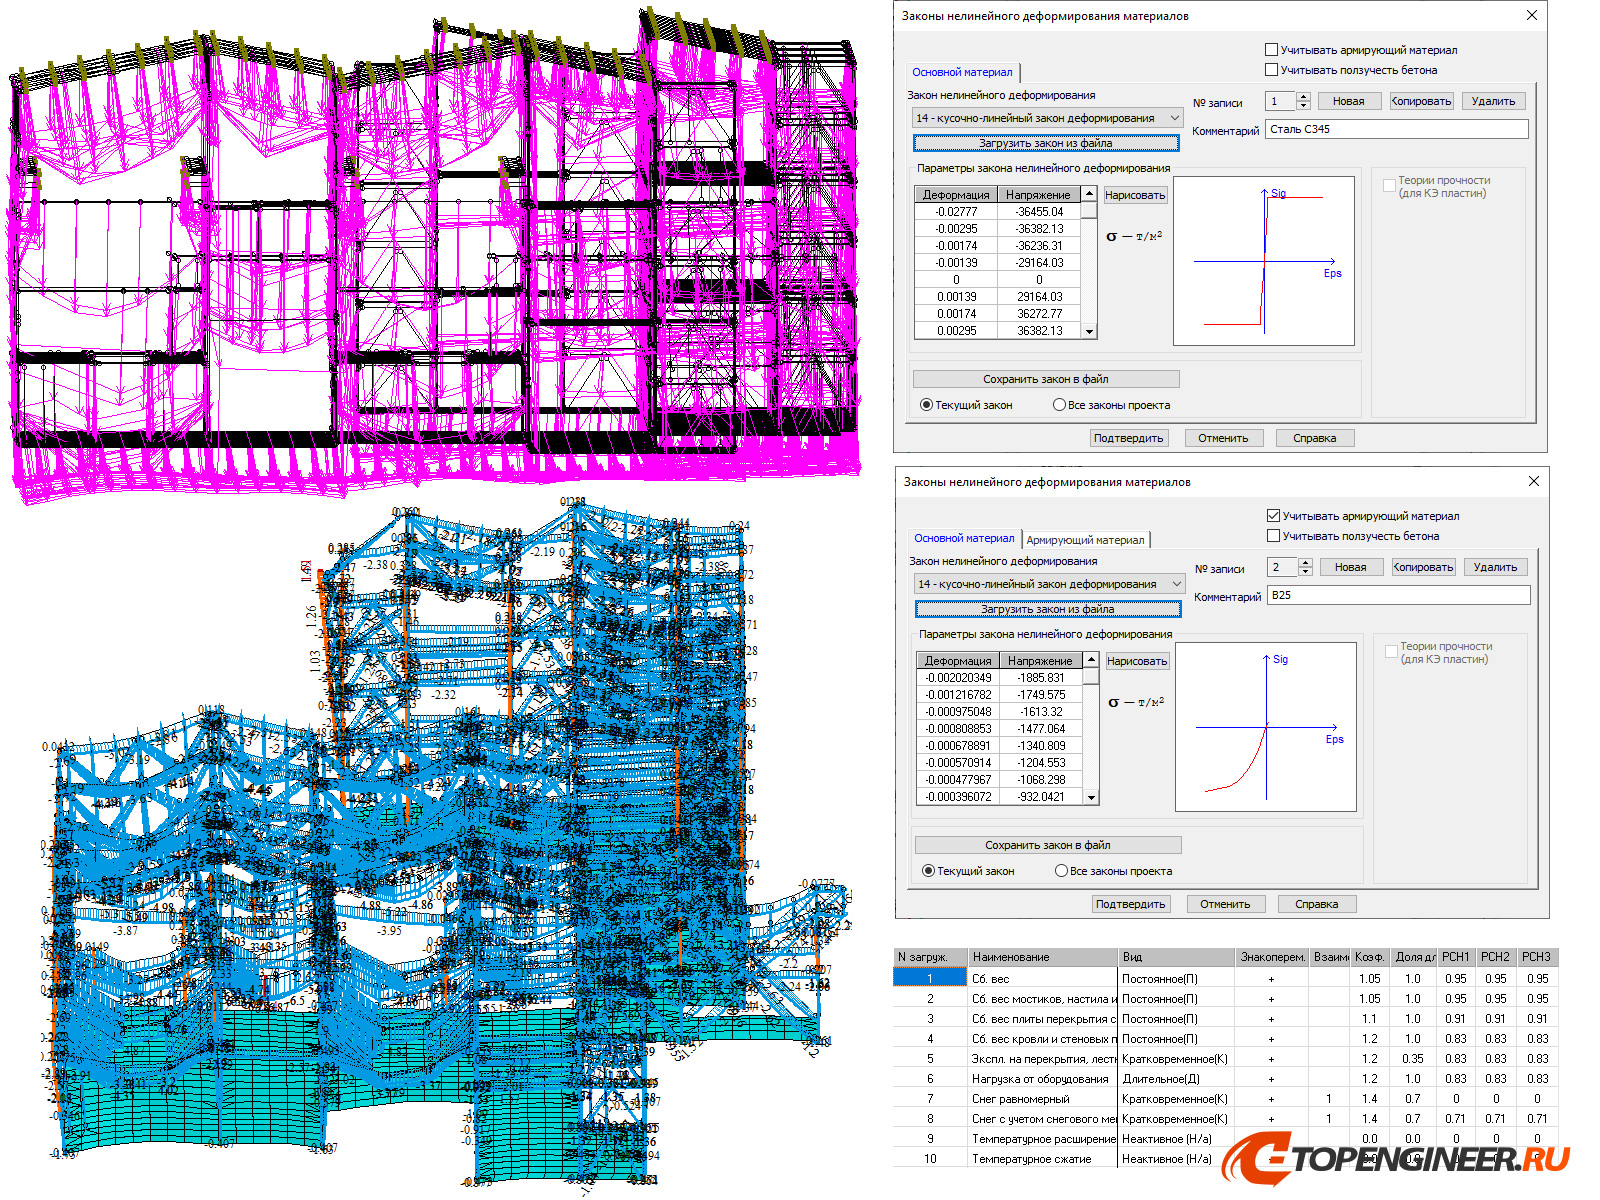The image size is (1600, 1200).
Task: Enable the "Учитывать ползучесть бетона" checkbox
Action: point(1272,69)
